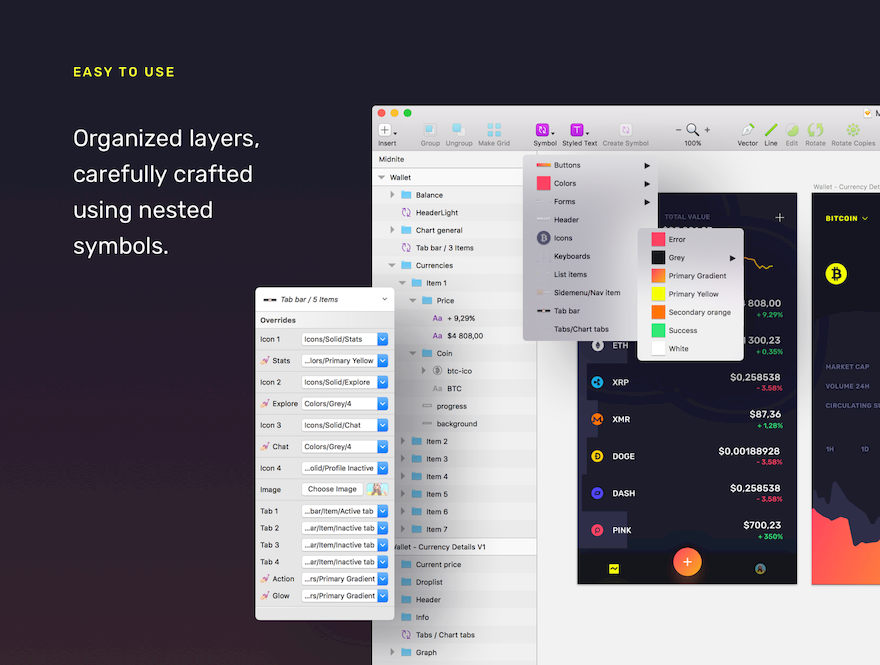The width and height of the screenshot is (880, 665).
Task: Pick the Error color swatch
Action: (658, 240)
